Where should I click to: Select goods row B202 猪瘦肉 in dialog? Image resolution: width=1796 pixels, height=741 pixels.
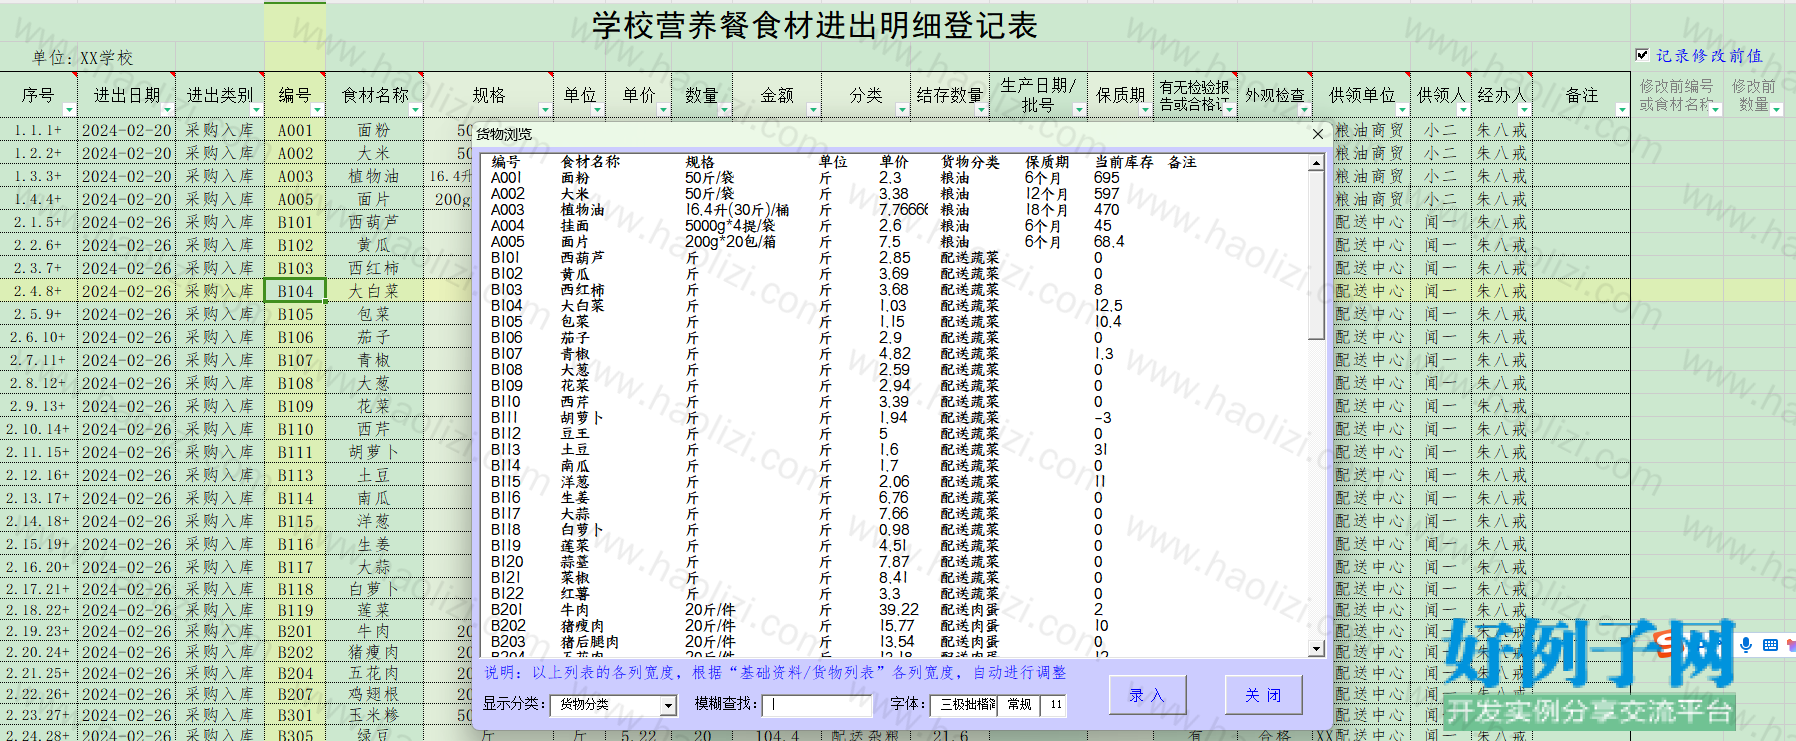tap(895, 626)
